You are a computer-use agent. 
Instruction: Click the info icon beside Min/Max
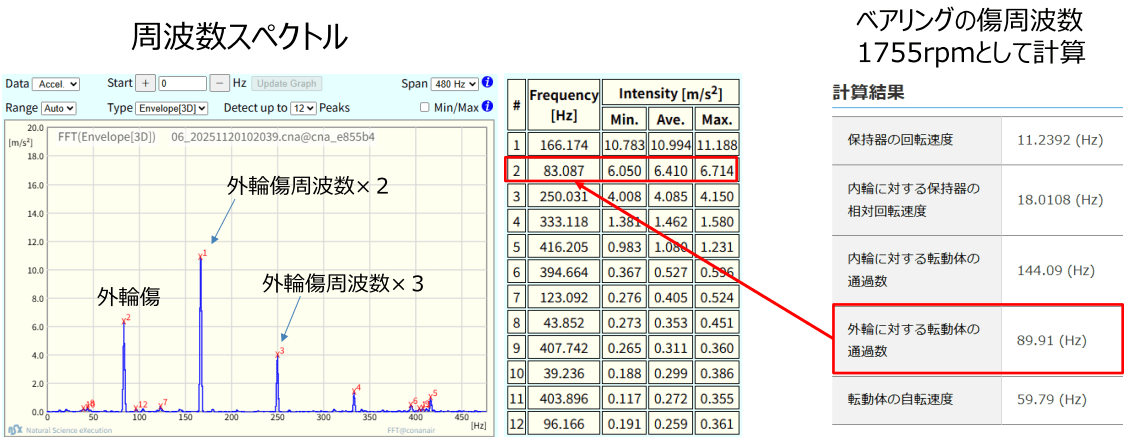tap(487, 106)
